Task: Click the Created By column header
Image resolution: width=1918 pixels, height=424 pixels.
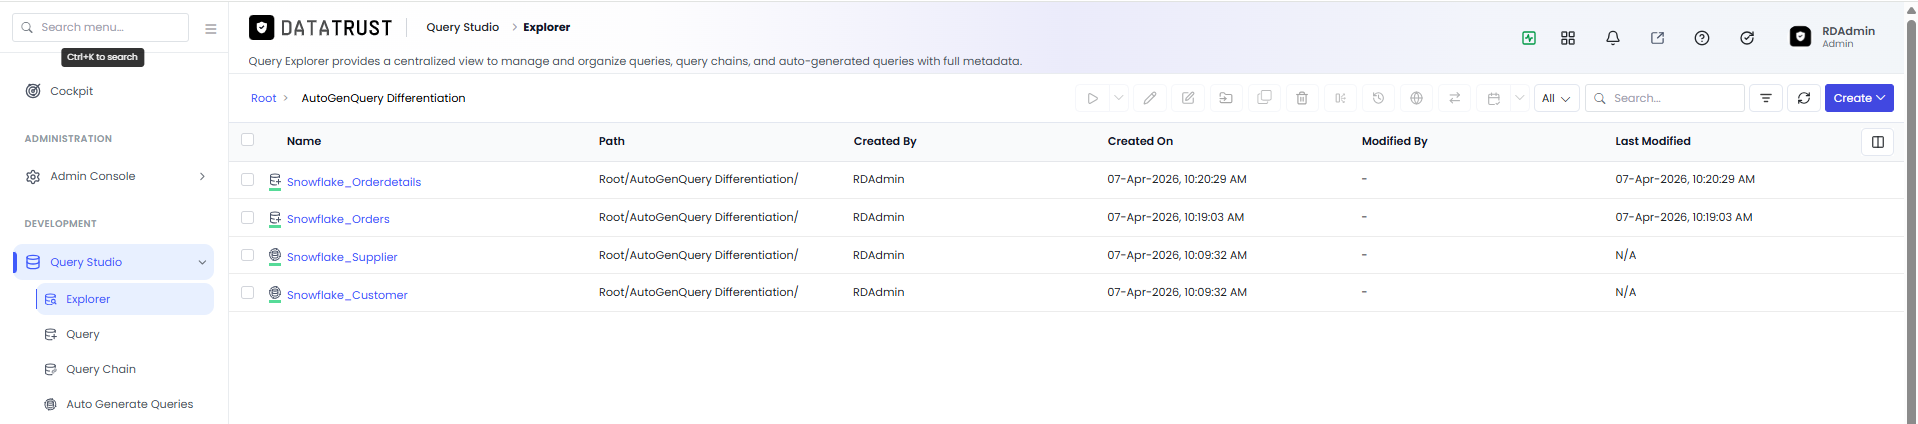Action: pos(885,141)
